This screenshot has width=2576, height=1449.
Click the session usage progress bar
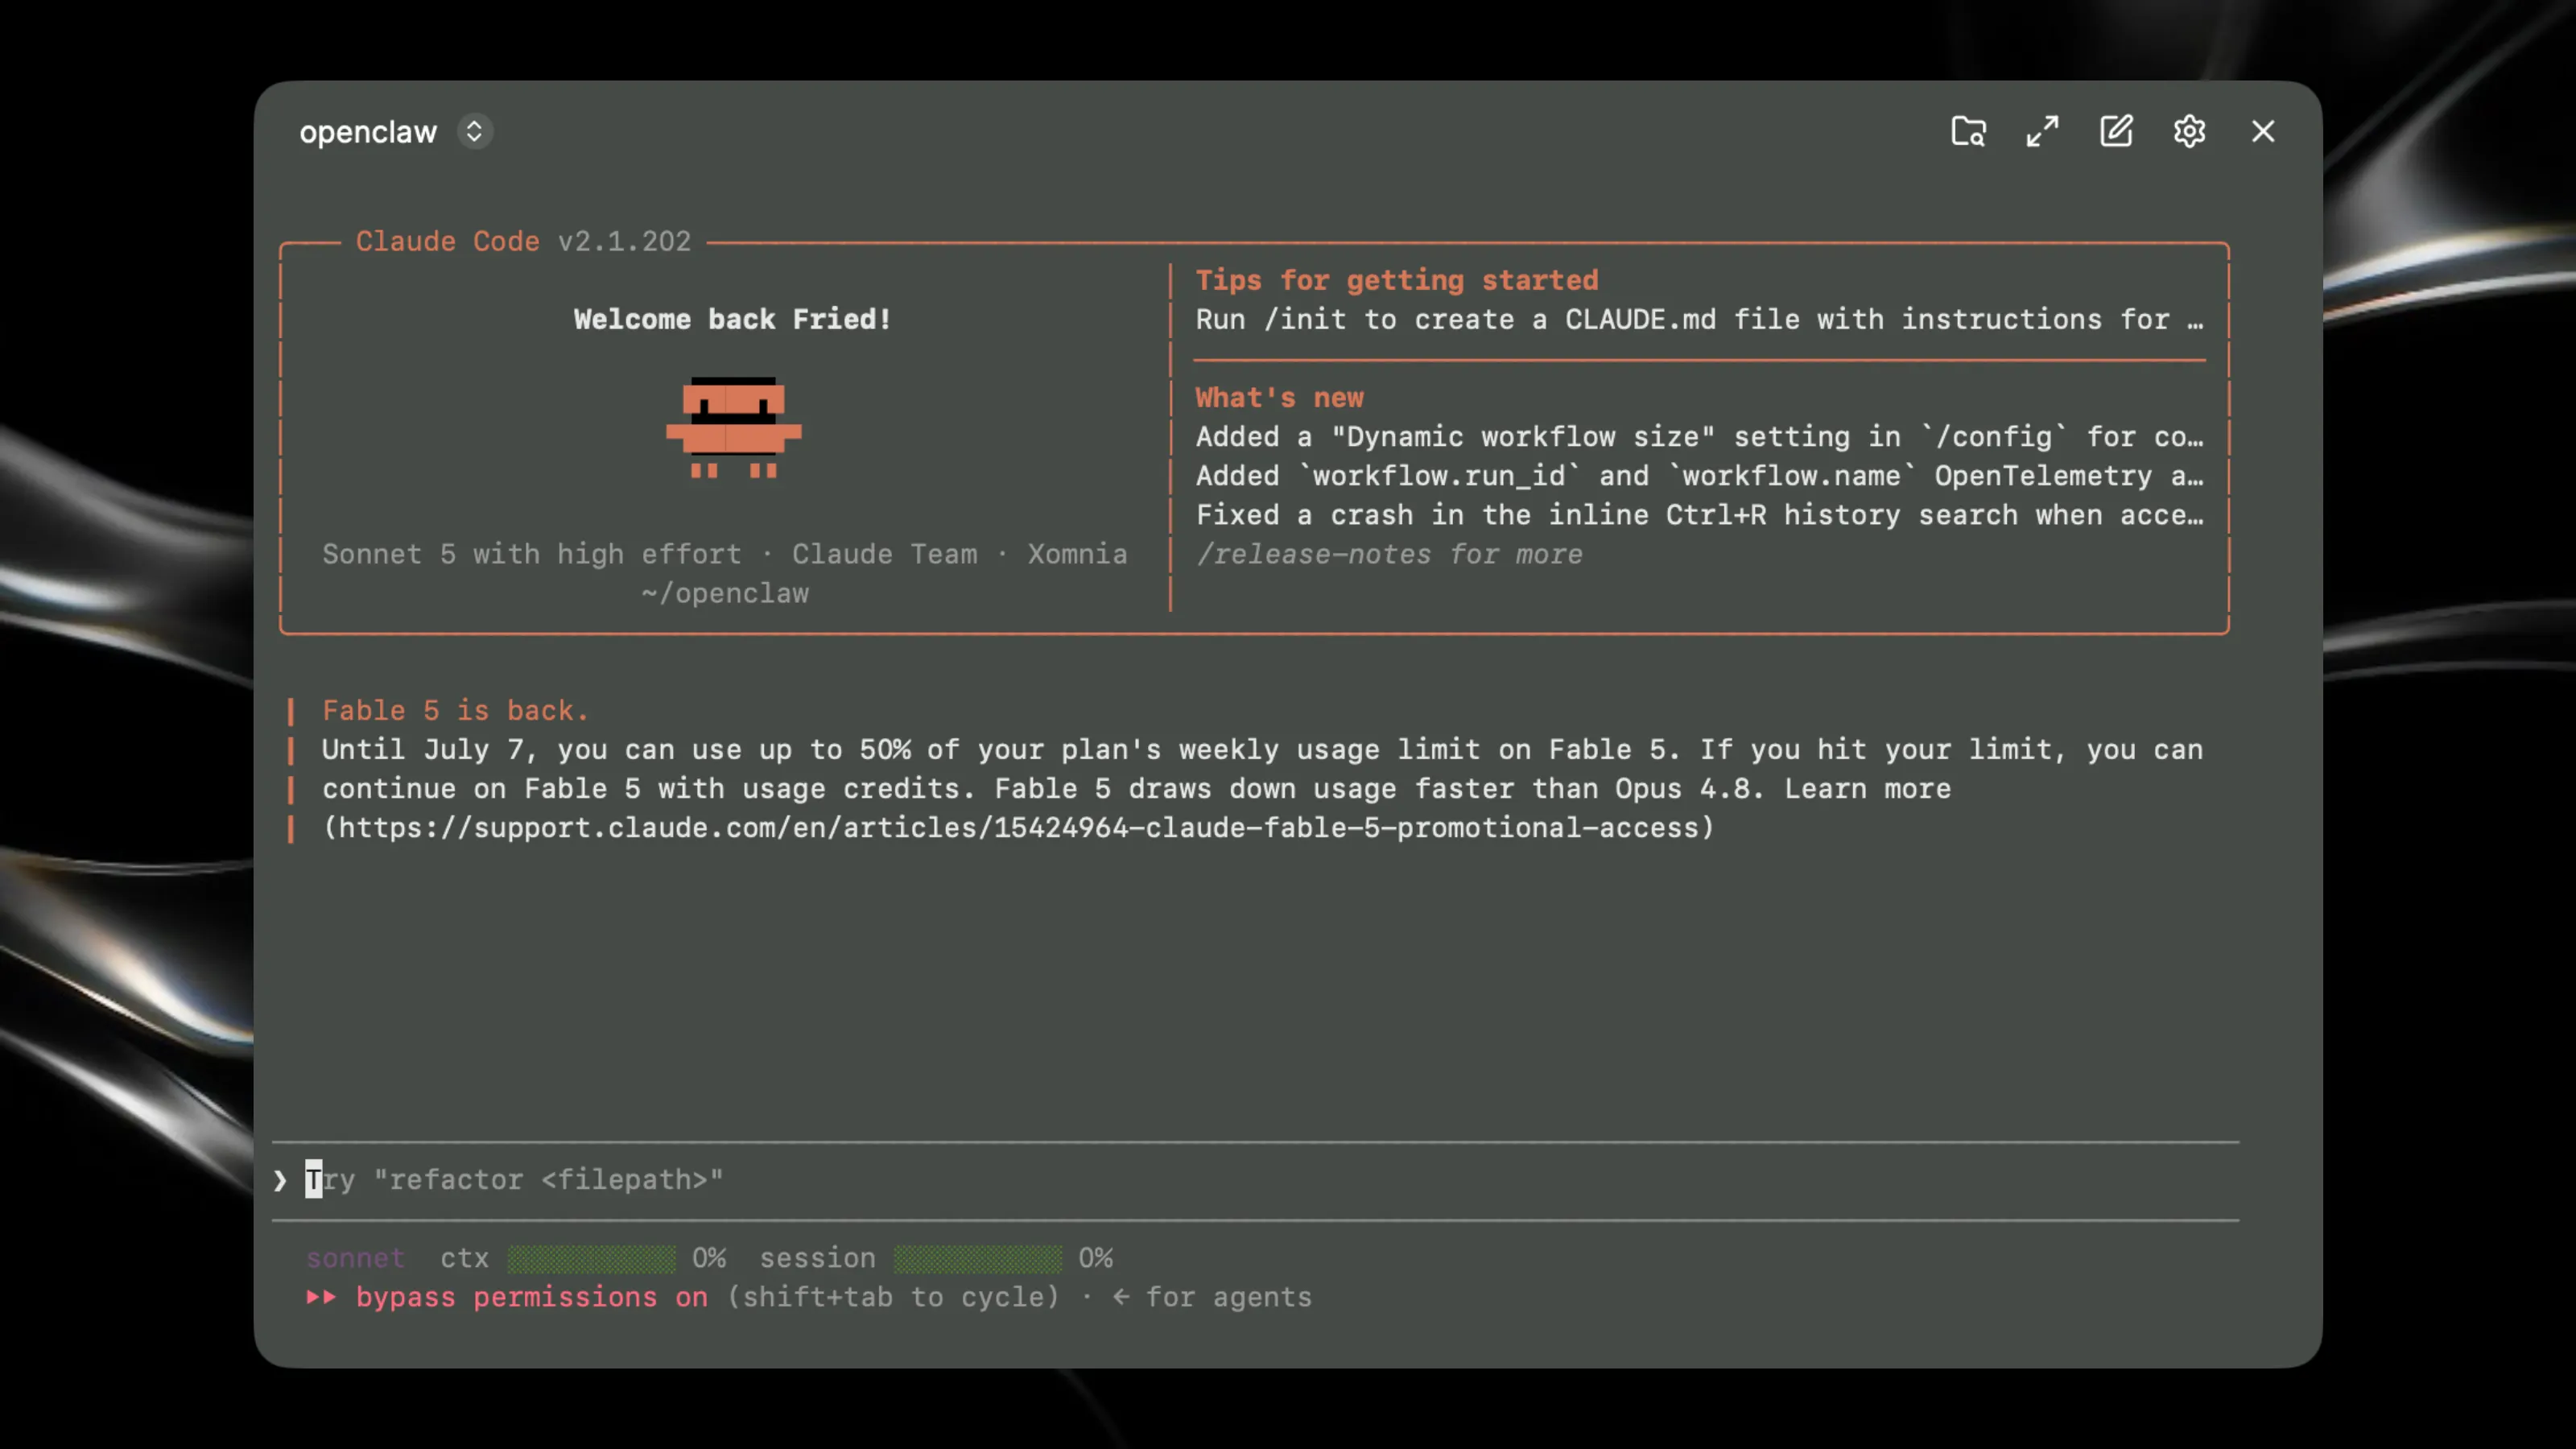point(978,1258)
